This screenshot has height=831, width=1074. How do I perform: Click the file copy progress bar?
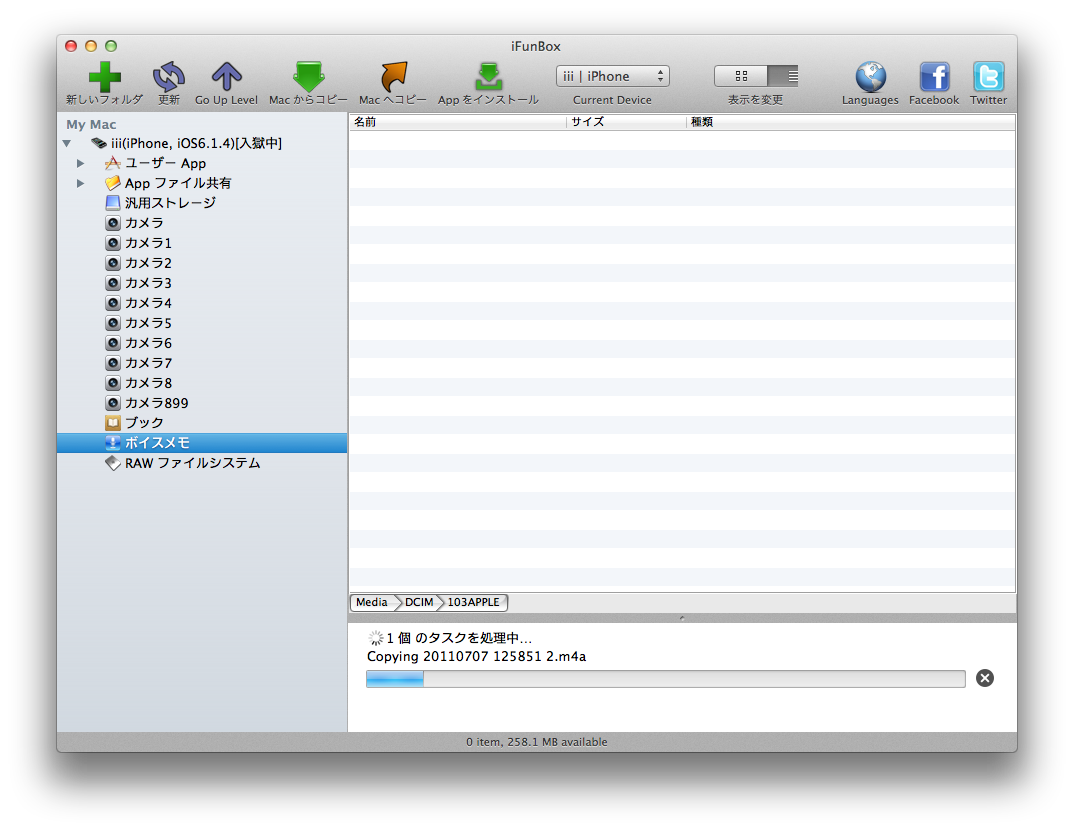pos(665,679)
